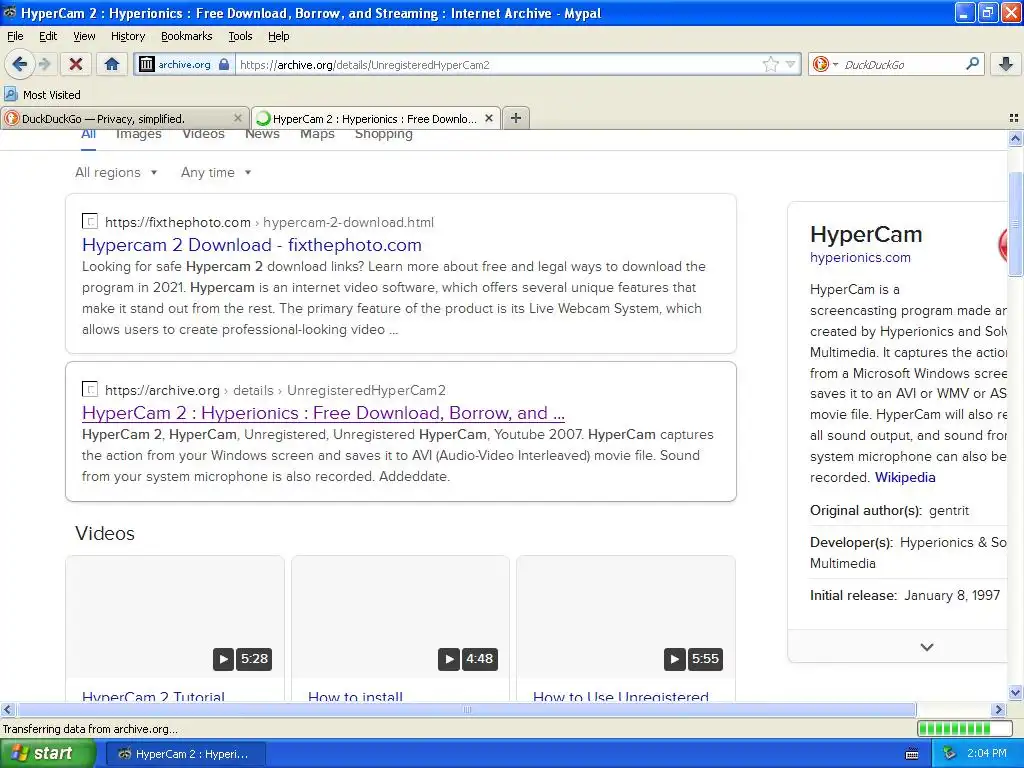Screen dimensions: 1024x768
Task: Open Hypercam 2 Download fixthephoto.com result
Action: click(251, 245)
